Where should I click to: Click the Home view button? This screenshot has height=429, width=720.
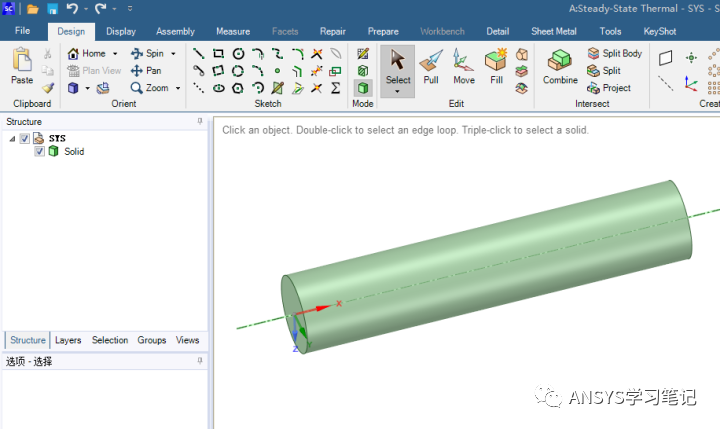click(87, 54)
